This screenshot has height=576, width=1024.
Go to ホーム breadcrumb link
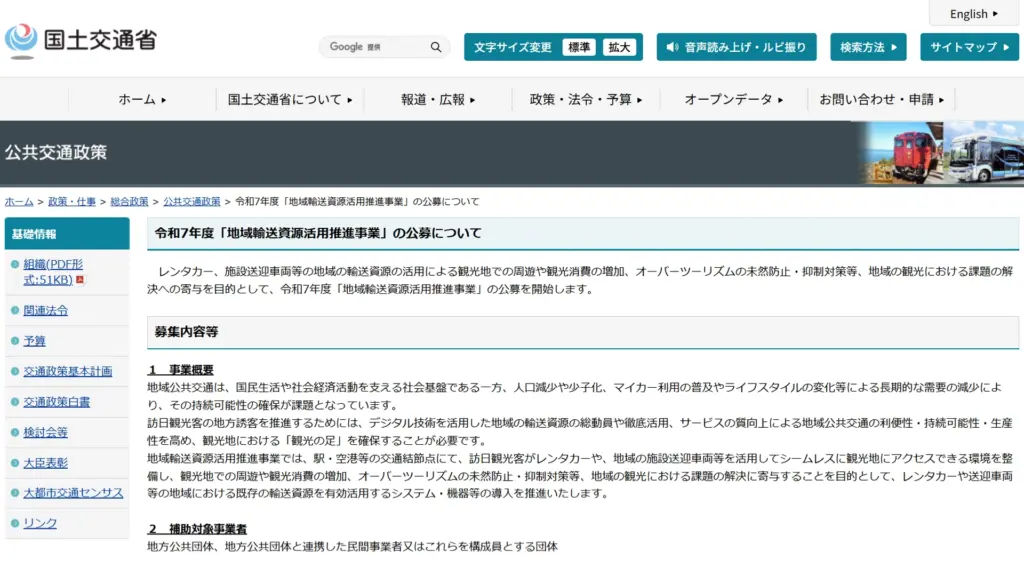(x=19, y=202)
